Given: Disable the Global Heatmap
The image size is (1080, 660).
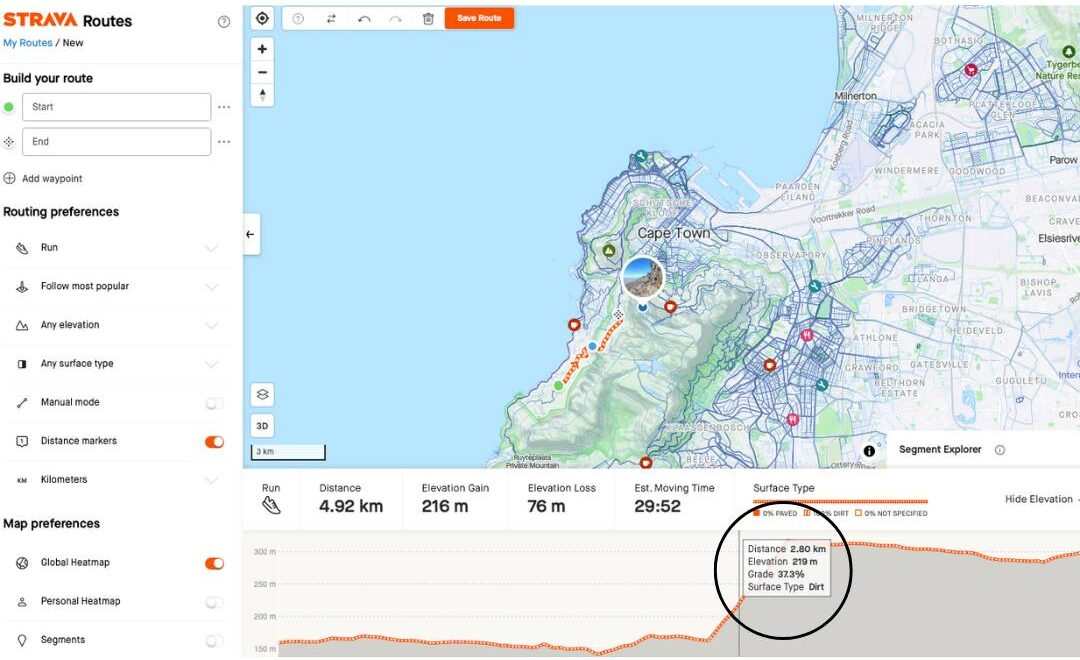Looking at the screenshot, I should click(x=214, y=564).
